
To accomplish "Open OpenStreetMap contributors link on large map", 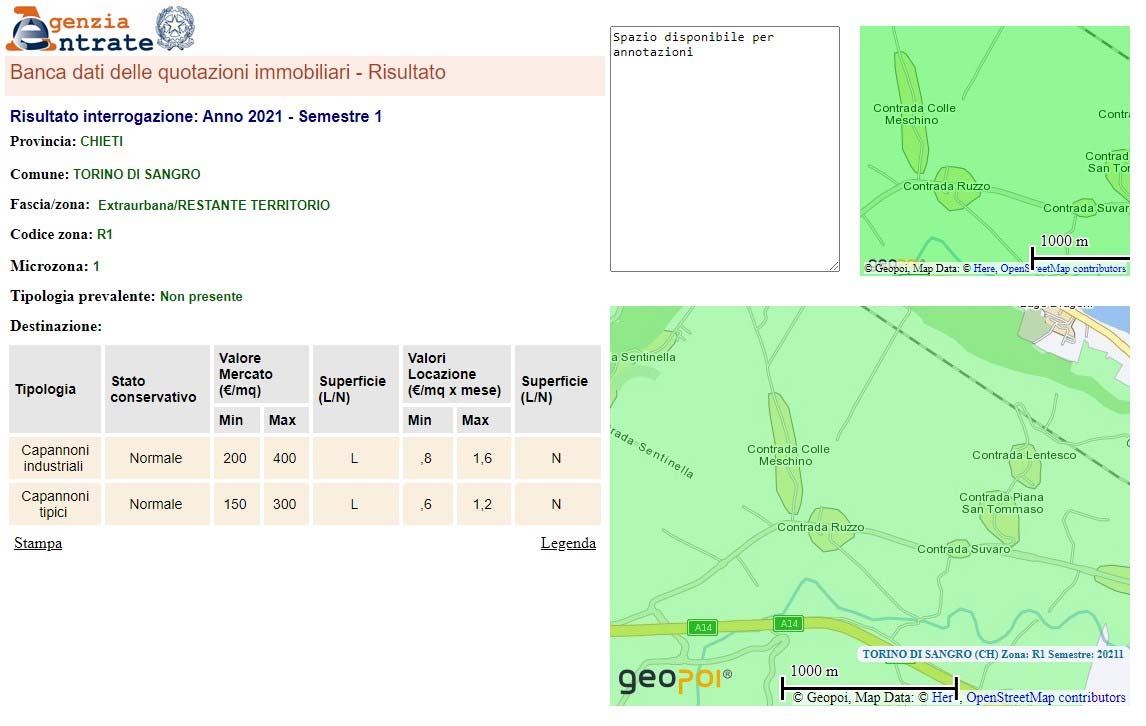I will click(1045, 697).
